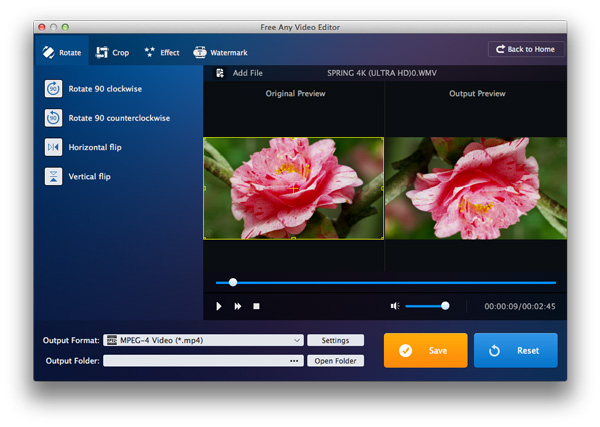This screenshot has width=600, height=427.
Task: Click the Horizontal flip label
Action: click(x=95, y=147)
